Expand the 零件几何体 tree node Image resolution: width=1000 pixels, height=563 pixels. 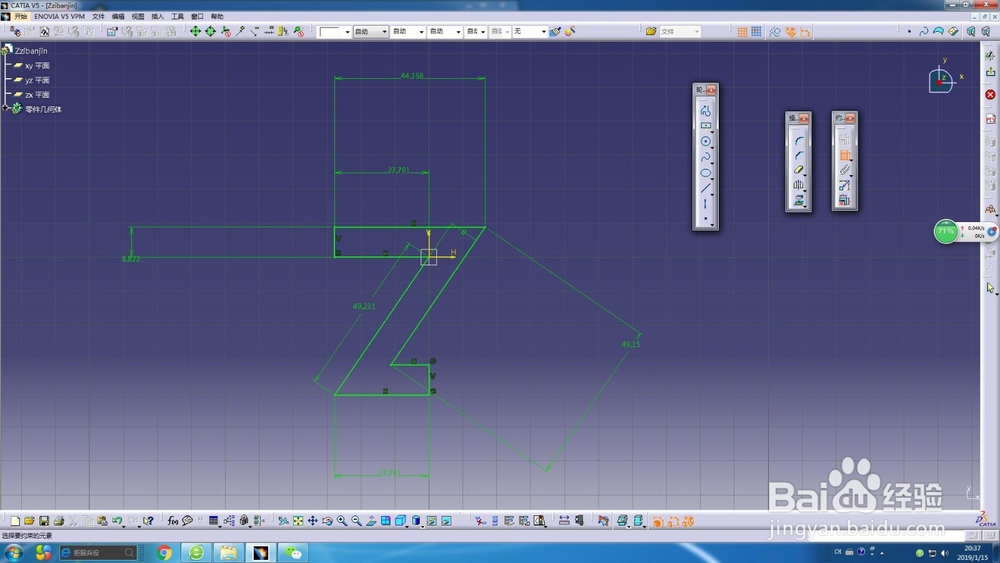[5, 108]
